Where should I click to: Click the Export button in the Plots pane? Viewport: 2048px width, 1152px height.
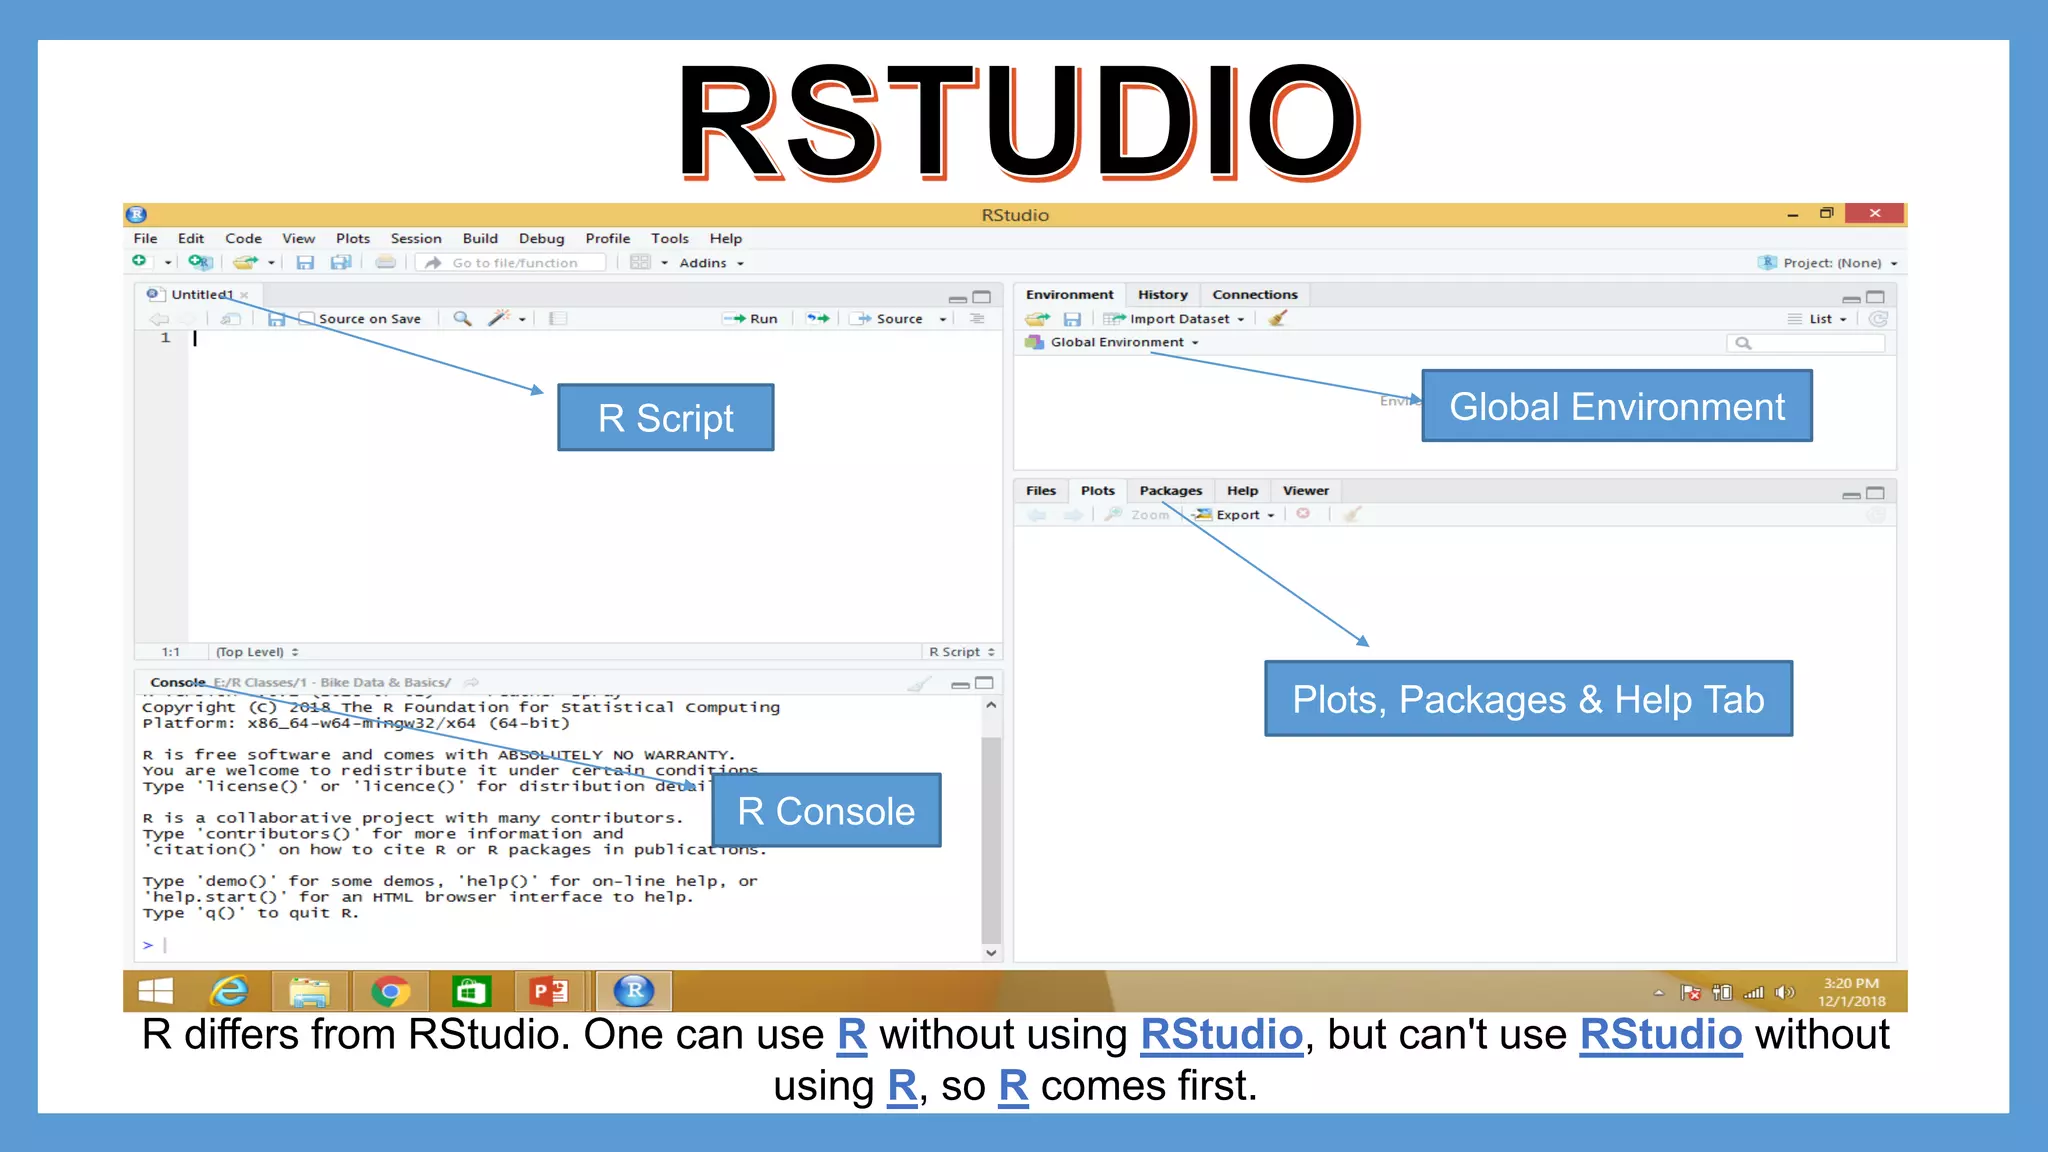[1238, 514]
